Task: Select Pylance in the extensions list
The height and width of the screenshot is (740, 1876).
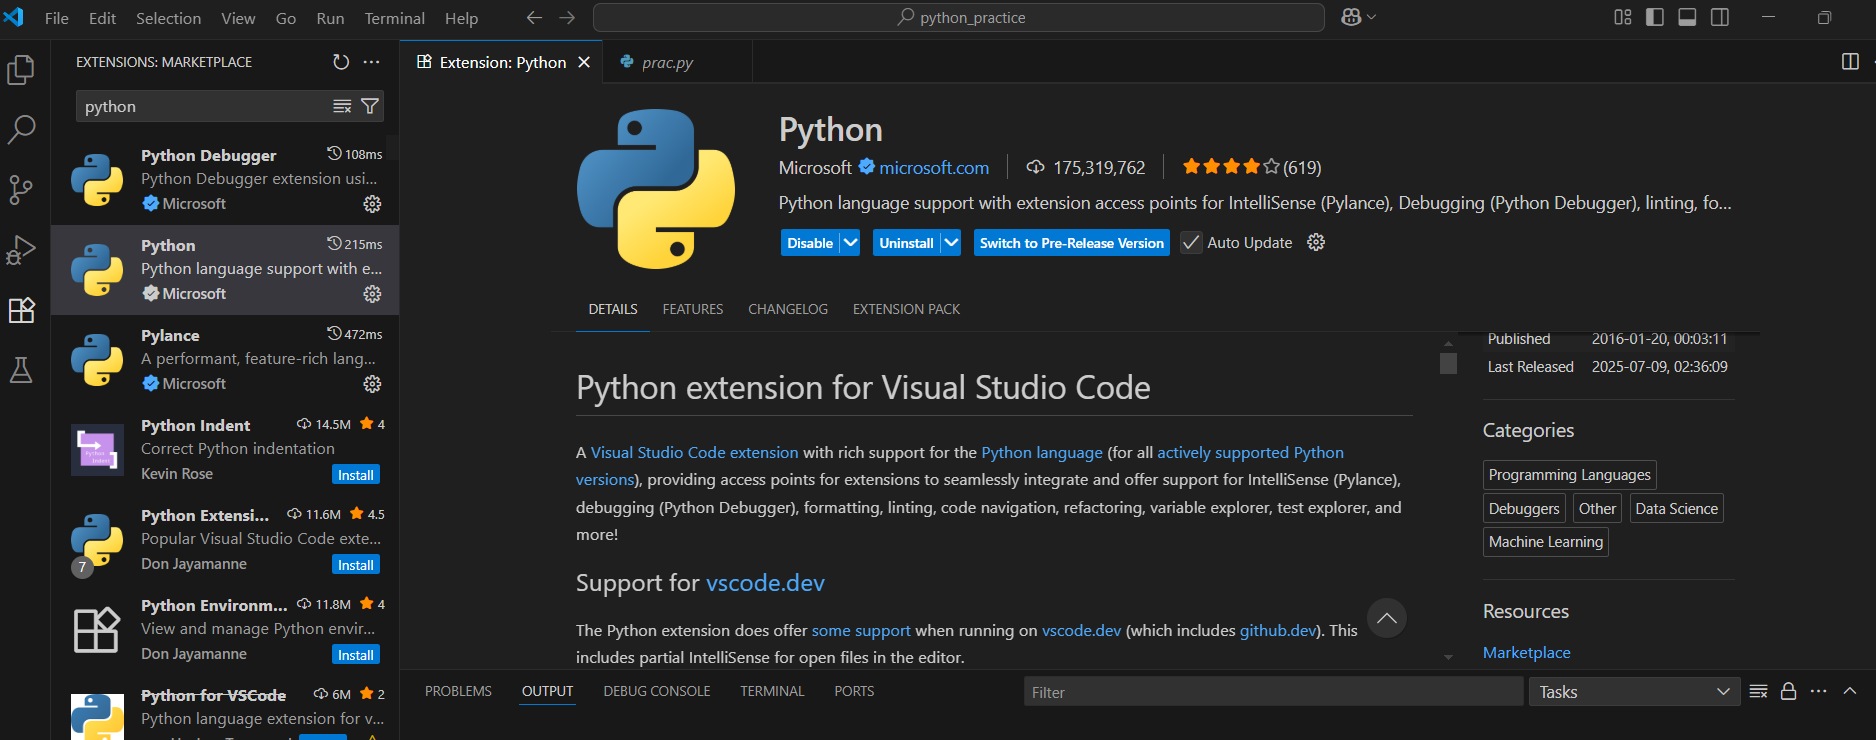Action: click(x=225, y=360)
